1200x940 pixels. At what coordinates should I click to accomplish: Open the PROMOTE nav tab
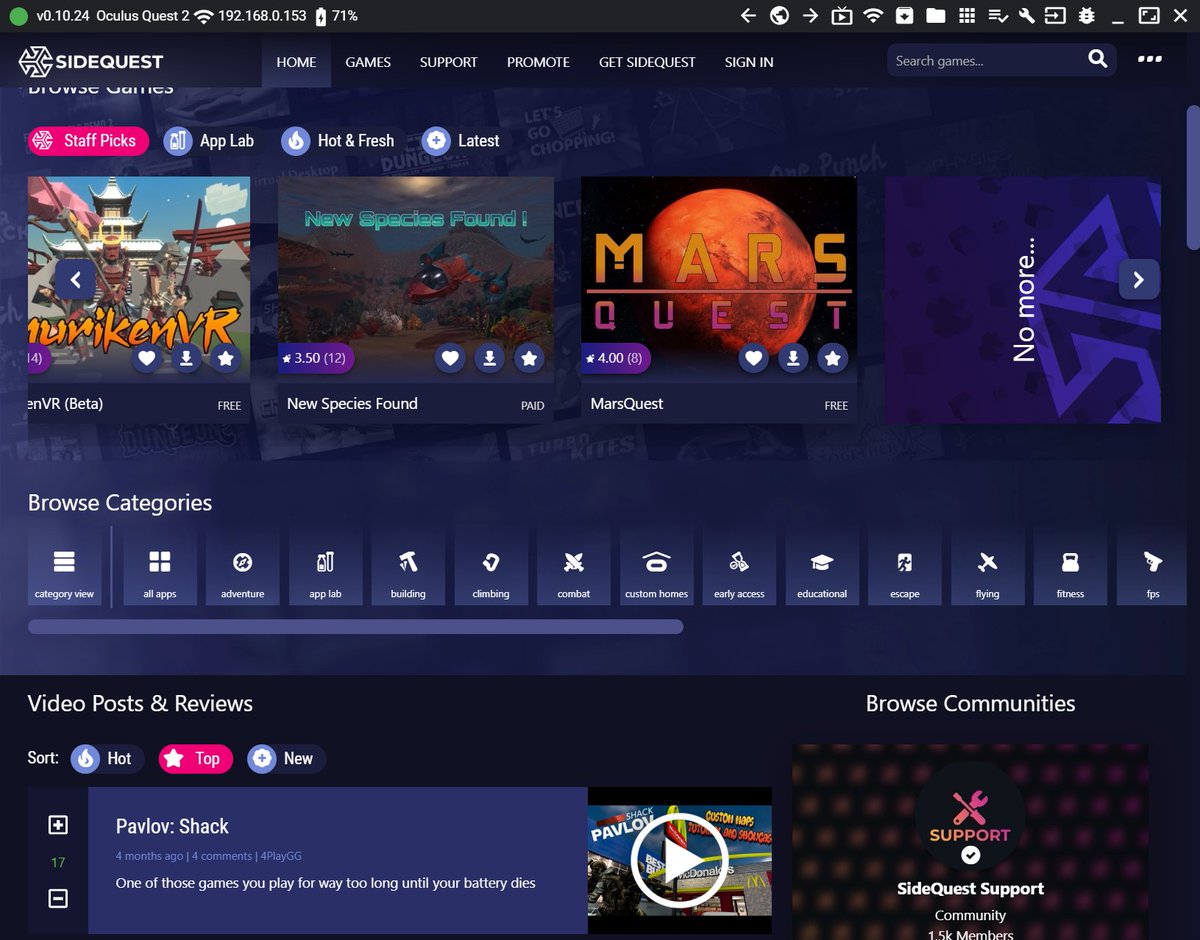click(538, 62)
